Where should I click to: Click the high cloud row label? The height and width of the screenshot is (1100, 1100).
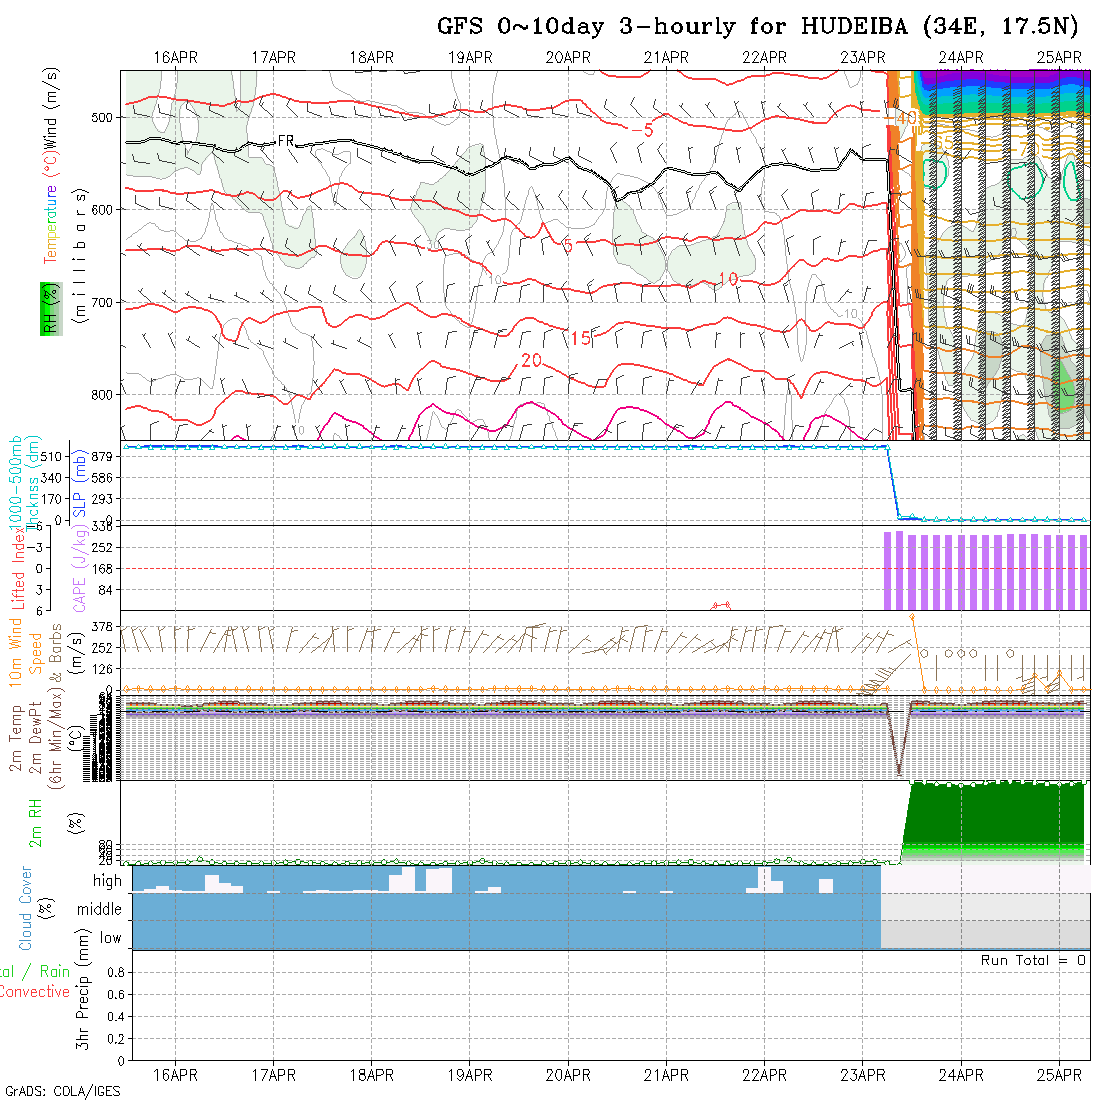coord(107,880)
